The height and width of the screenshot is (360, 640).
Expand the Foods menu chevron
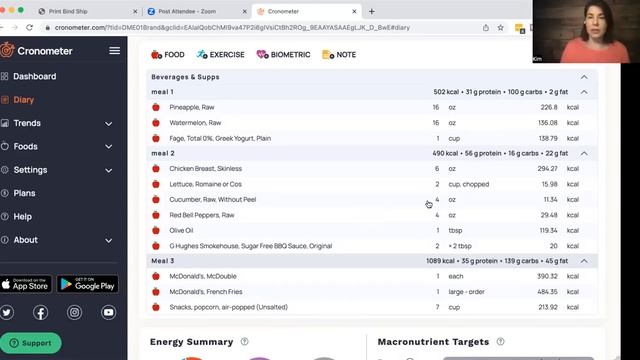click(x=109, y=147)
